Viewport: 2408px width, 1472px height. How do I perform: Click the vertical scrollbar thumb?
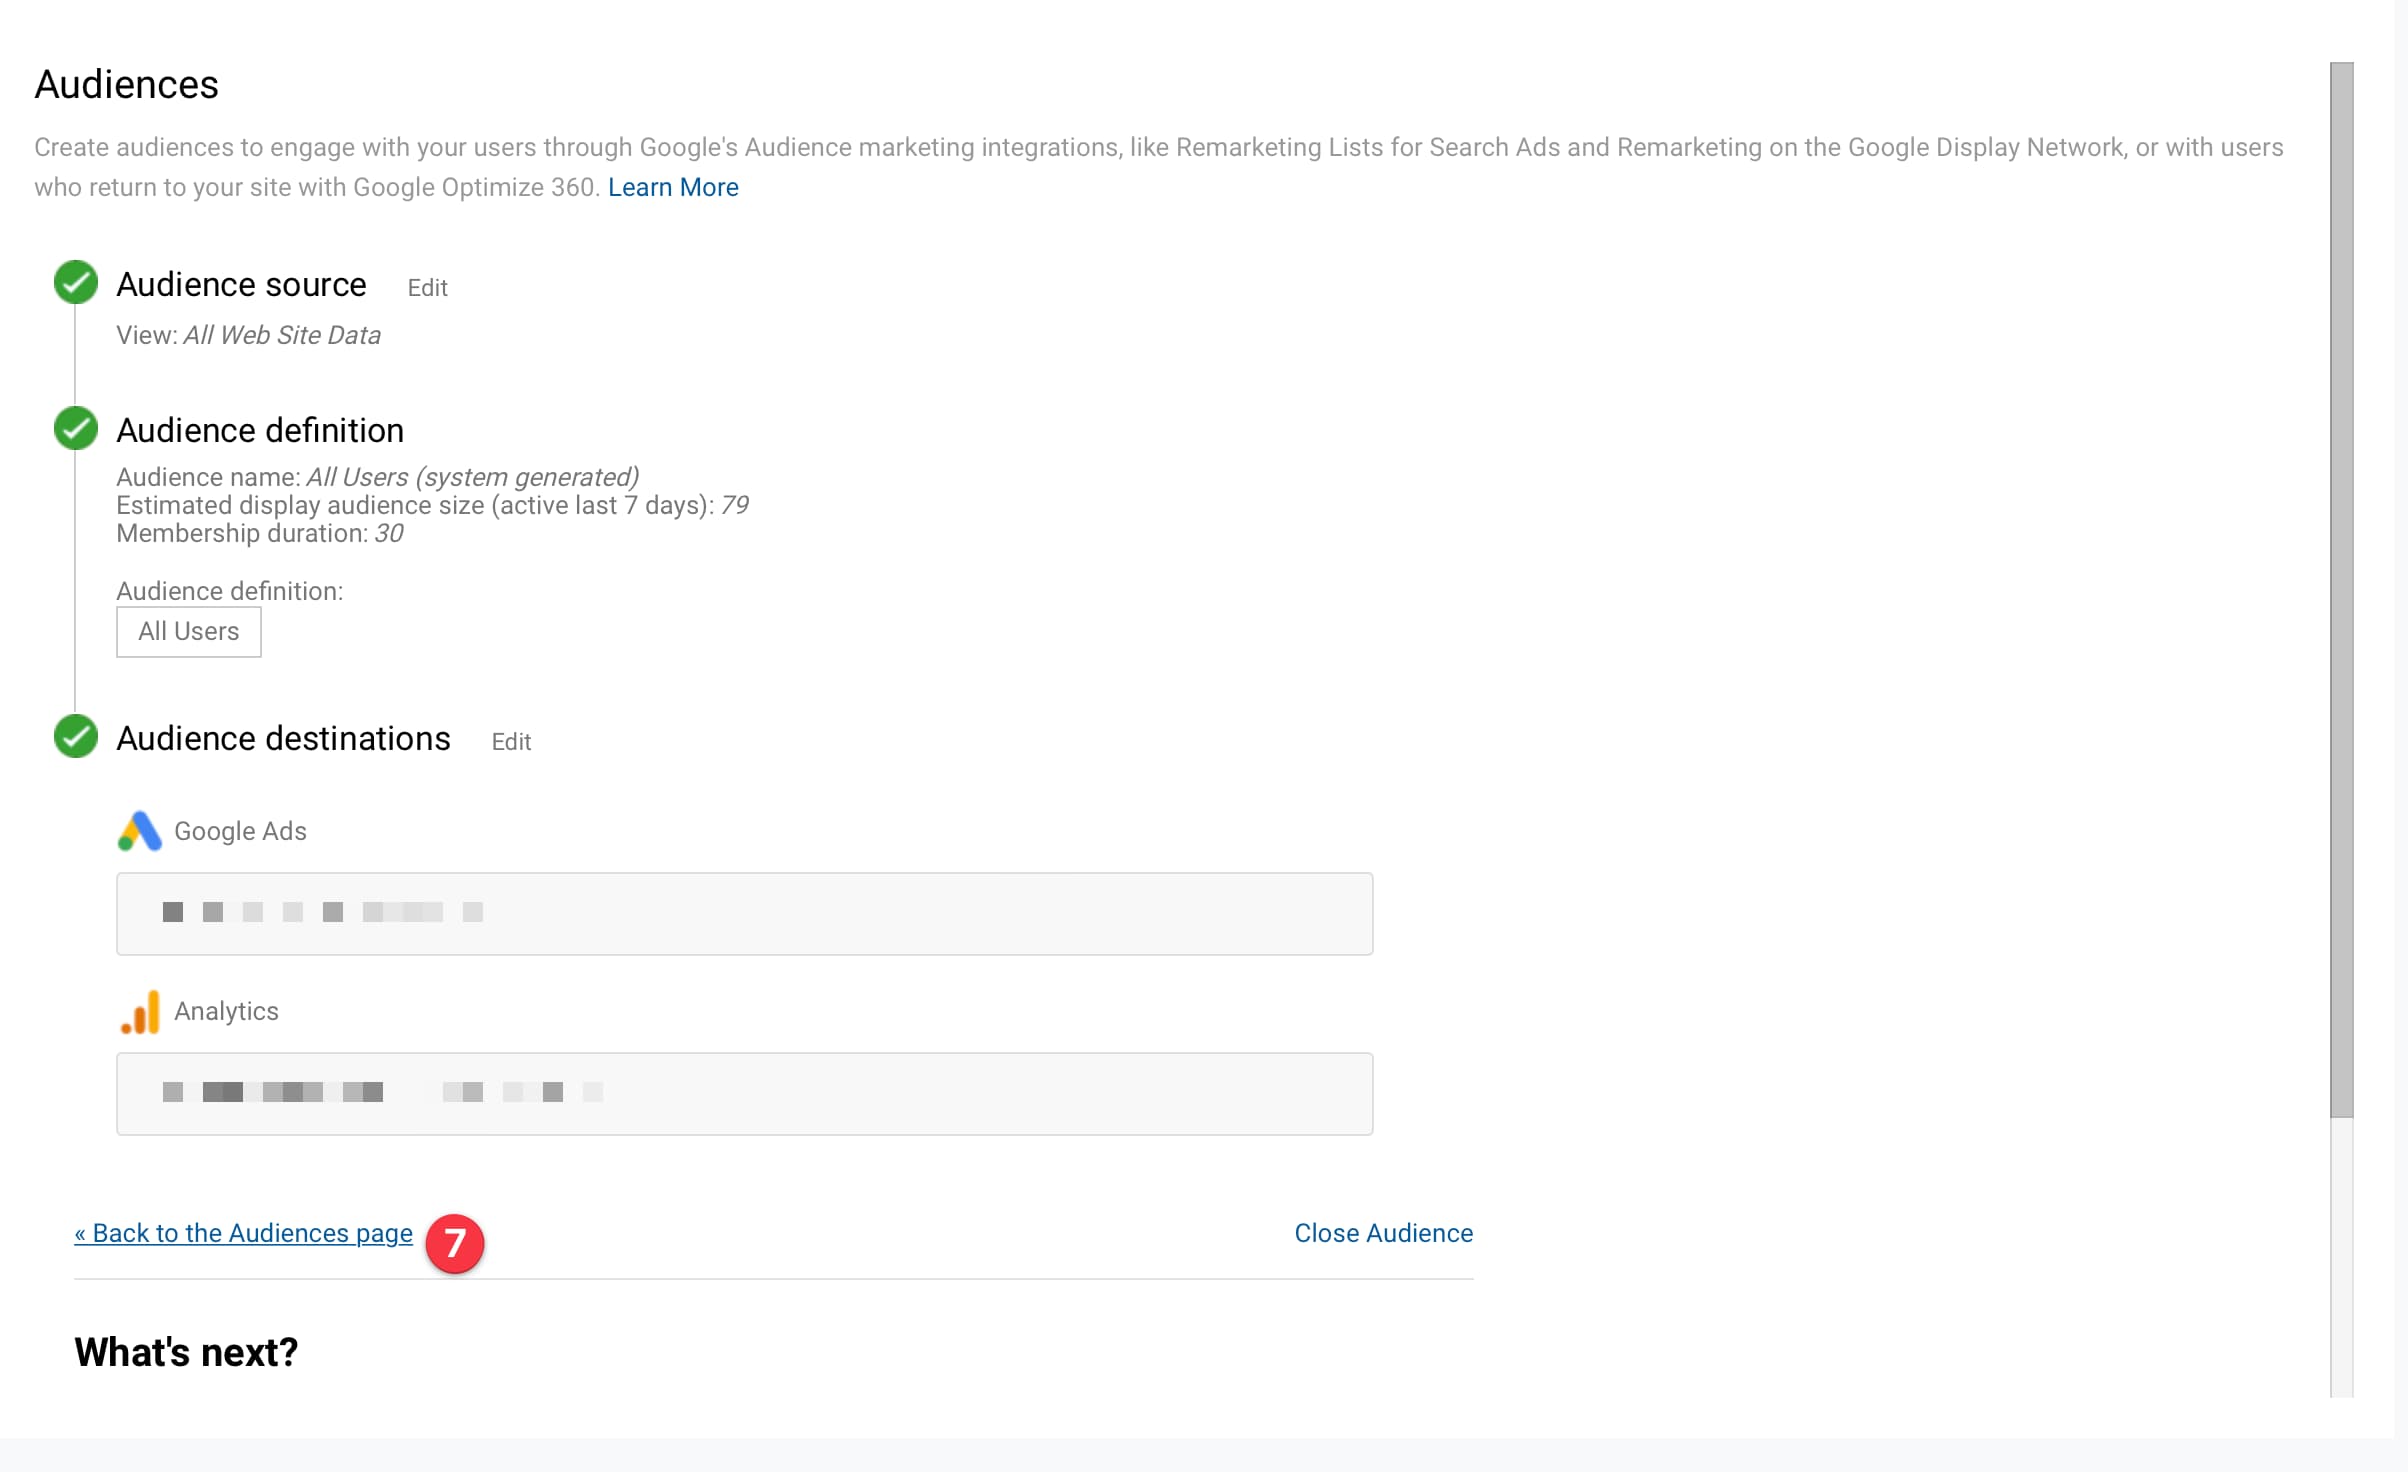coord(2342,590)
